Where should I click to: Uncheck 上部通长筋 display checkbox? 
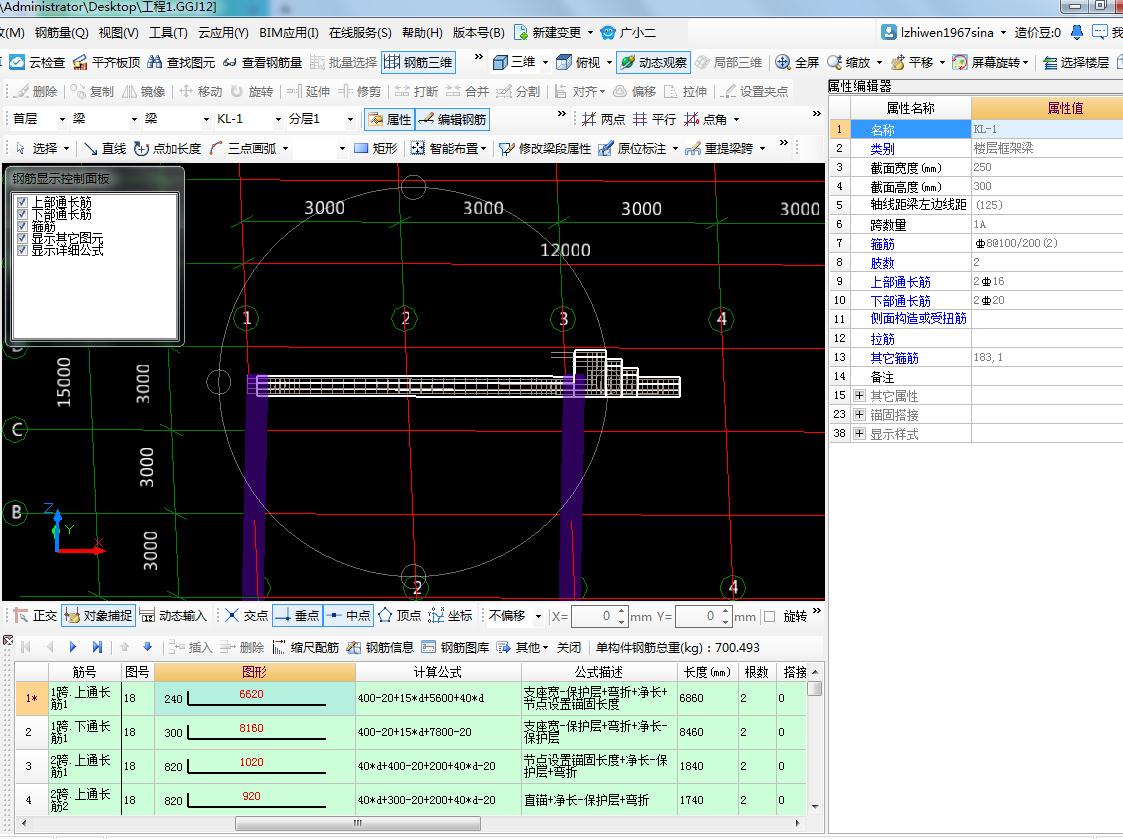pyautogui.click(x=22, y=203)
